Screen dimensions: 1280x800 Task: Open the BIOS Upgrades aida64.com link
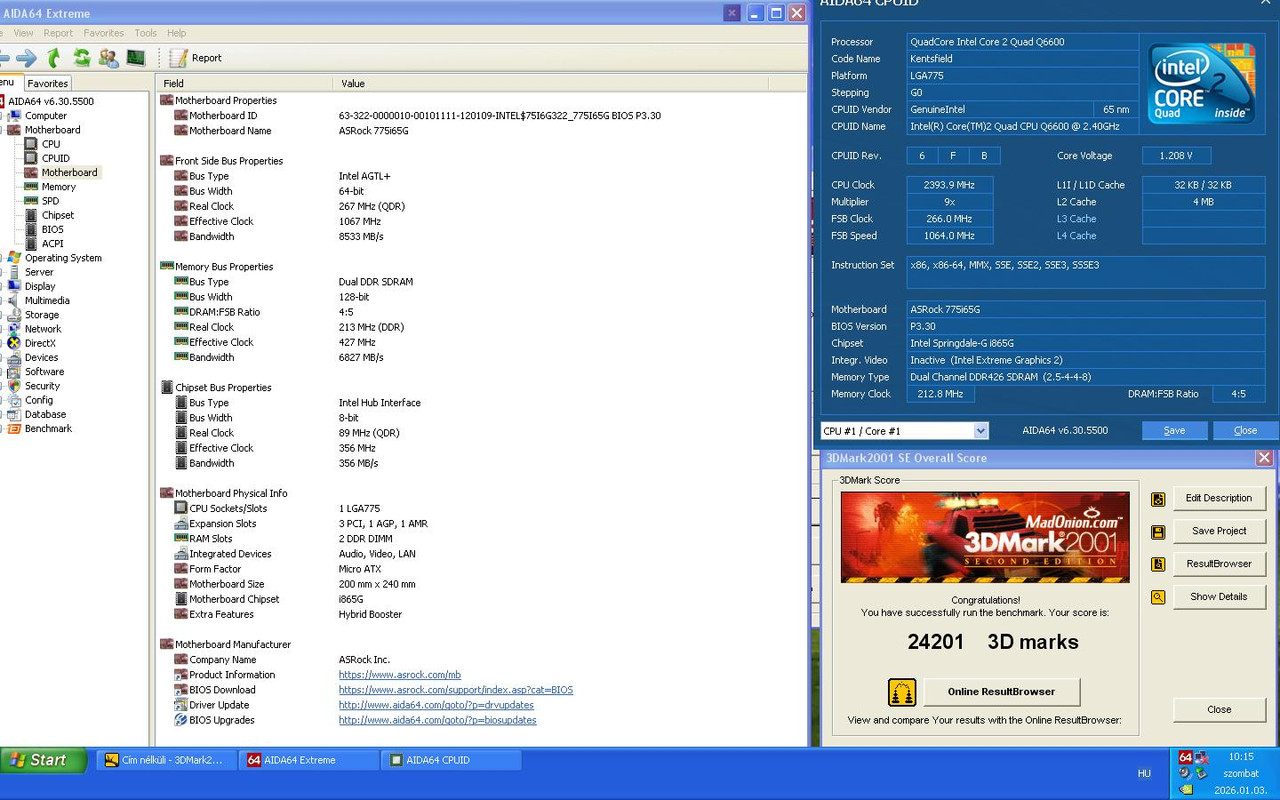(437, 720)
